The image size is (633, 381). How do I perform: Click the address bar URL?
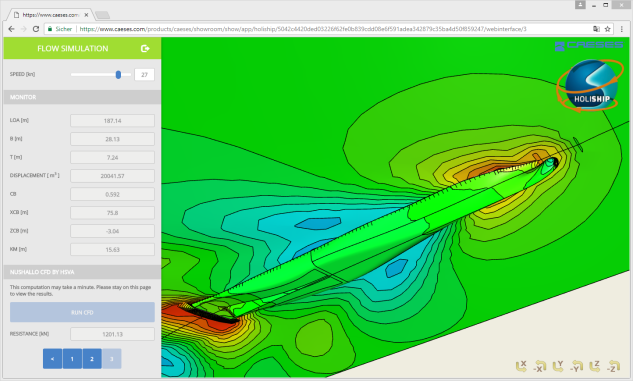point(303,29)
